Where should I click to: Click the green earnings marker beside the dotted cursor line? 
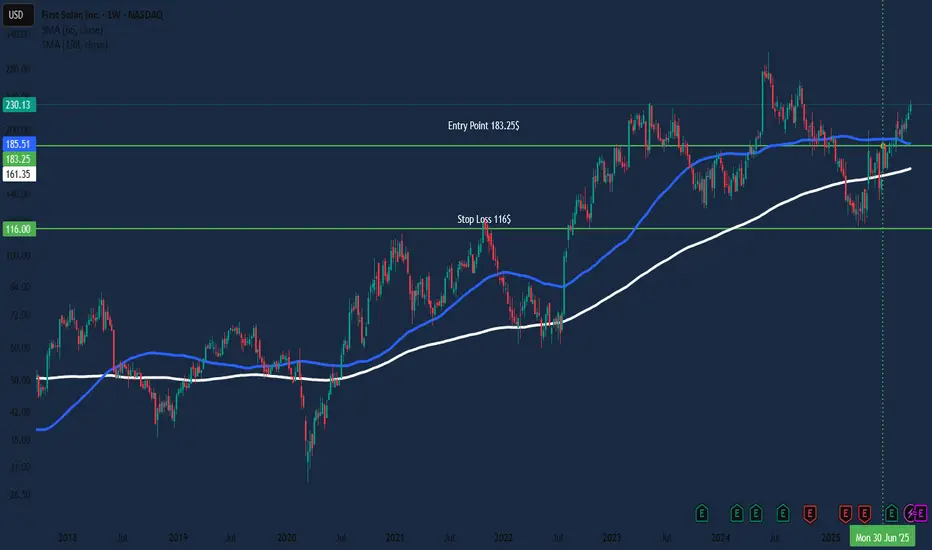click(x=892, y=513)
